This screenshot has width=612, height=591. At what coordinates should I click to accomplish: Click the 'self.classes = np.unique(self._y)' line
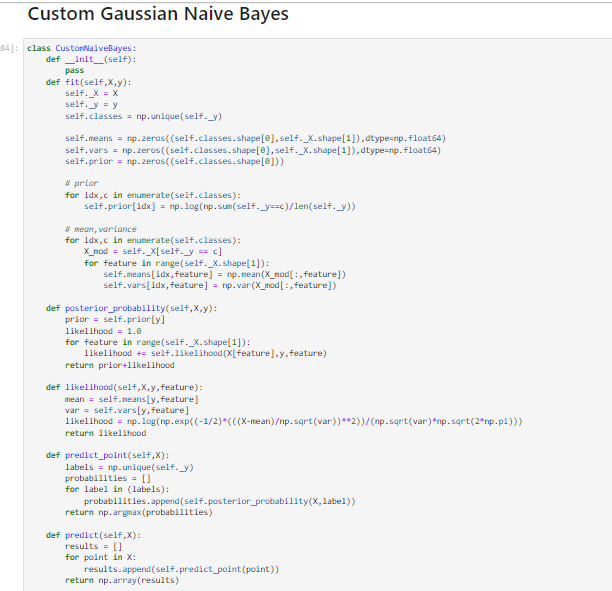click(x=143, y=116)
